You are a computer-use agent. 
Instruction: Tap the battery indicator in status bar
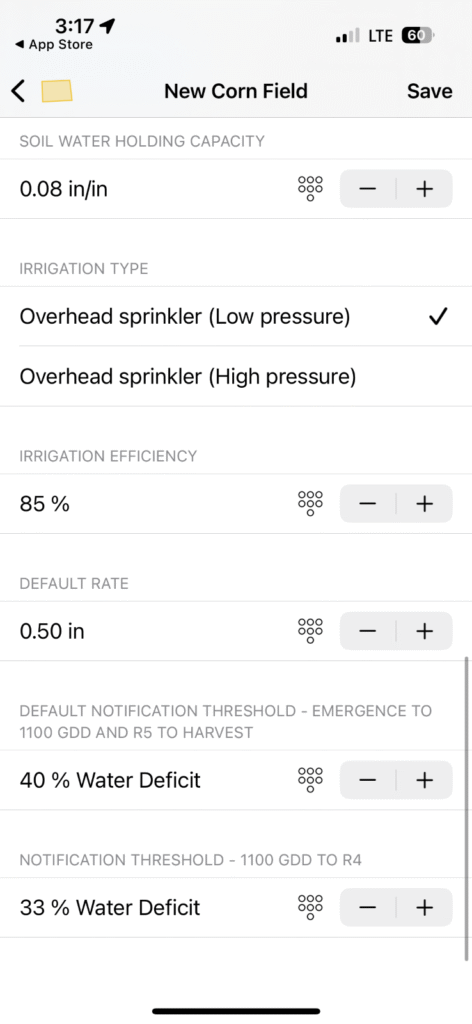[x=418, y=36]
